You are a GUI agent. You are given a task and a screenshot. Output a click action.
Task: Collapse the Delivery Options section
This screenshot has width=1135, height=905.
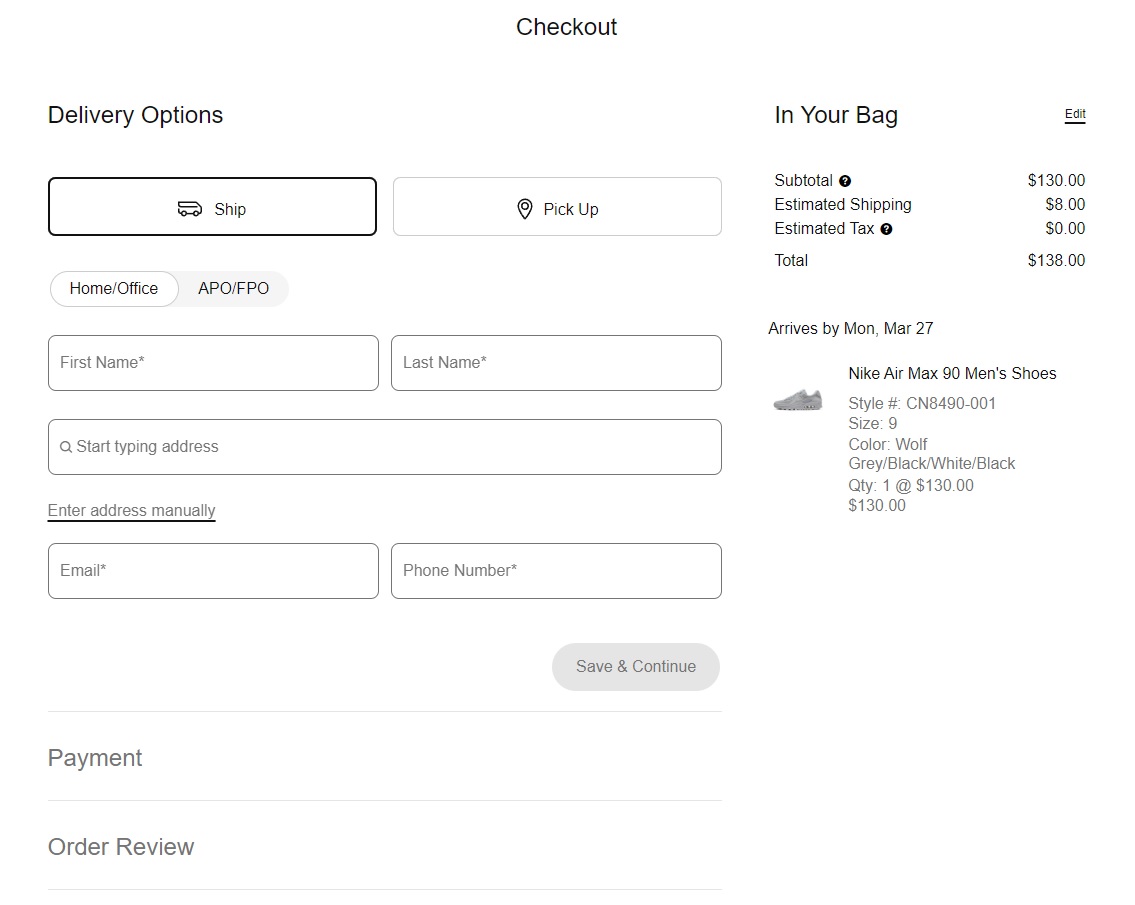click(x=135, y=115)
